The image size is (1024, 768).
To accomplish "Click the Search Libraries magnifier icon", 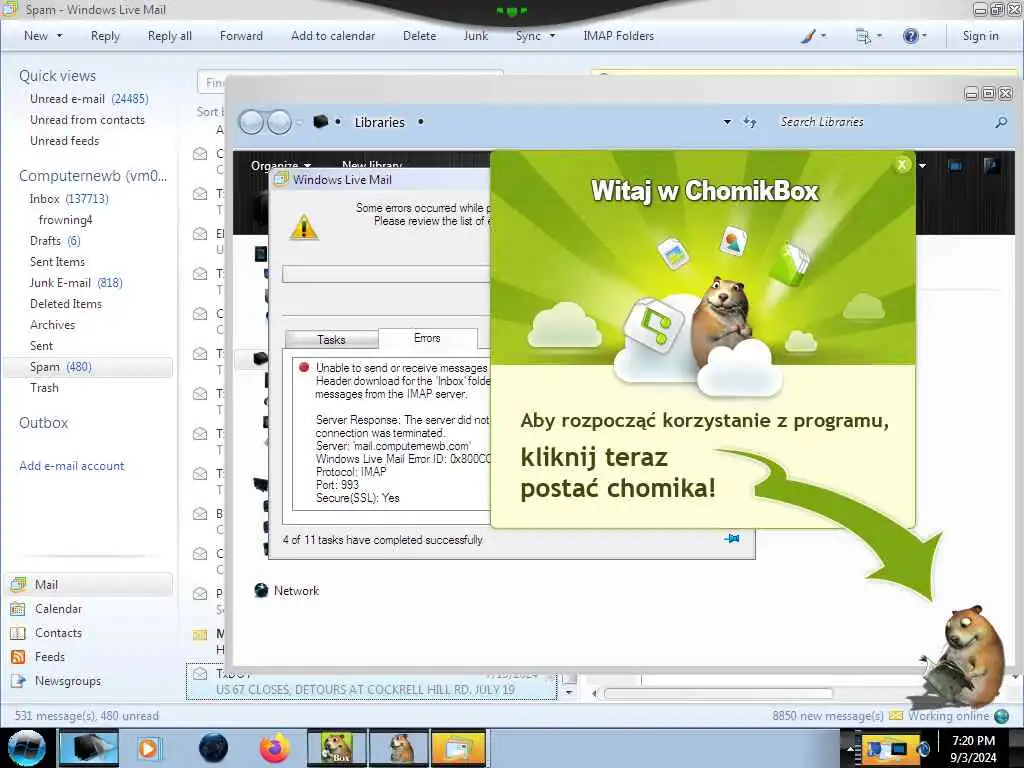I will tap(1000, 122).
